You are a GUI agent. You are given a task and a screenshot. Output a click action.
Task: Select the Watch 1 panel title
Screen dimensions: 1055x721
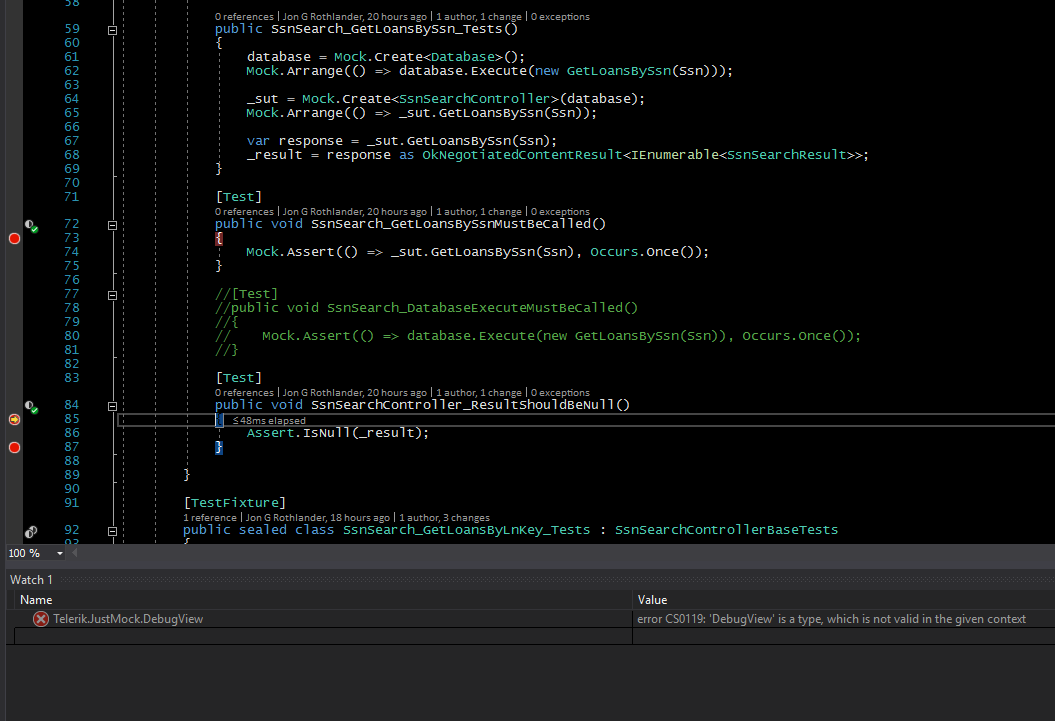31,580
